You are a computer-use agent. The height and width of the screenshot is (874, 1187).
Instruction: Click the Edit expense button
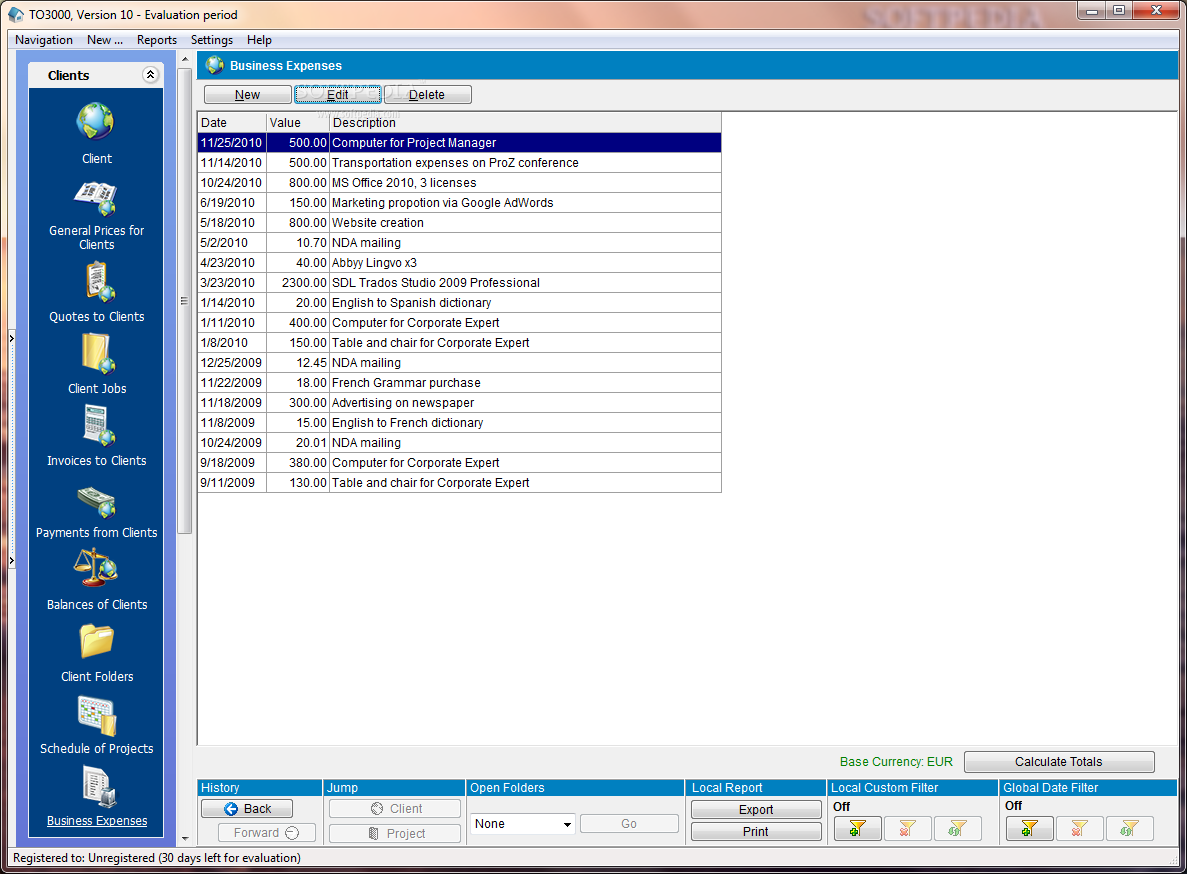(x=338, y=95)
